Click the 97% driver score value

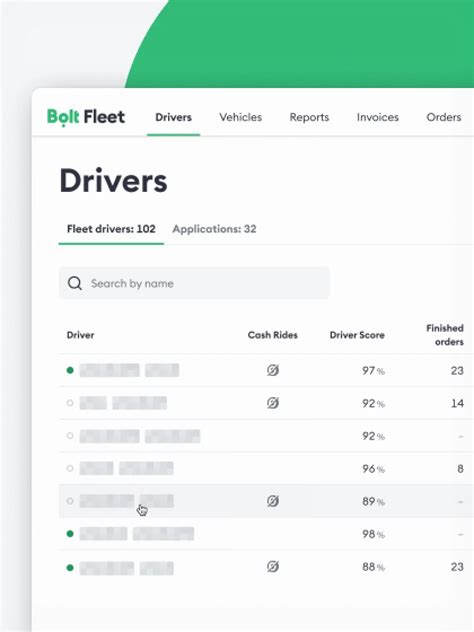pyautogui.click(x=373, y=370)
